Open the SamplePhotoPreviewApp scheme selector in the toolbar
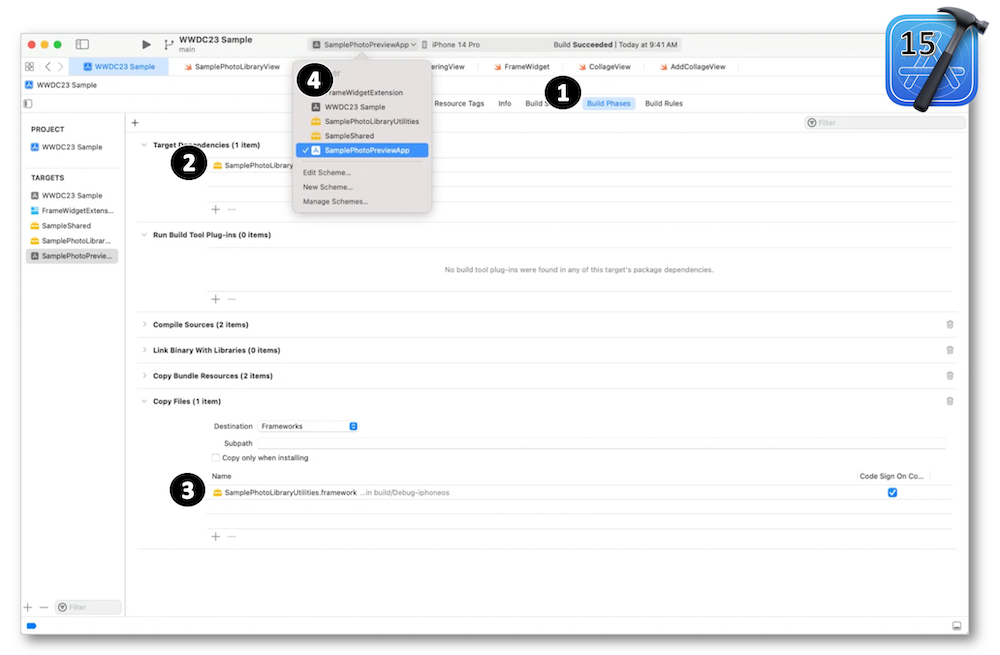The image size is (1000, 655). (x=364, y=45)
